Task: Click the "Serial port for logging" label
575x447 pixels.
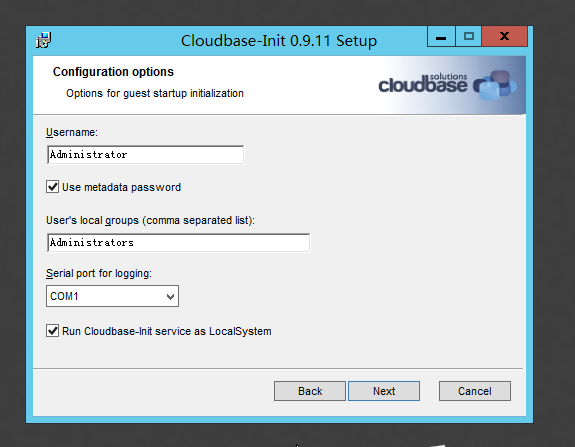Action: tap(99, 274)
